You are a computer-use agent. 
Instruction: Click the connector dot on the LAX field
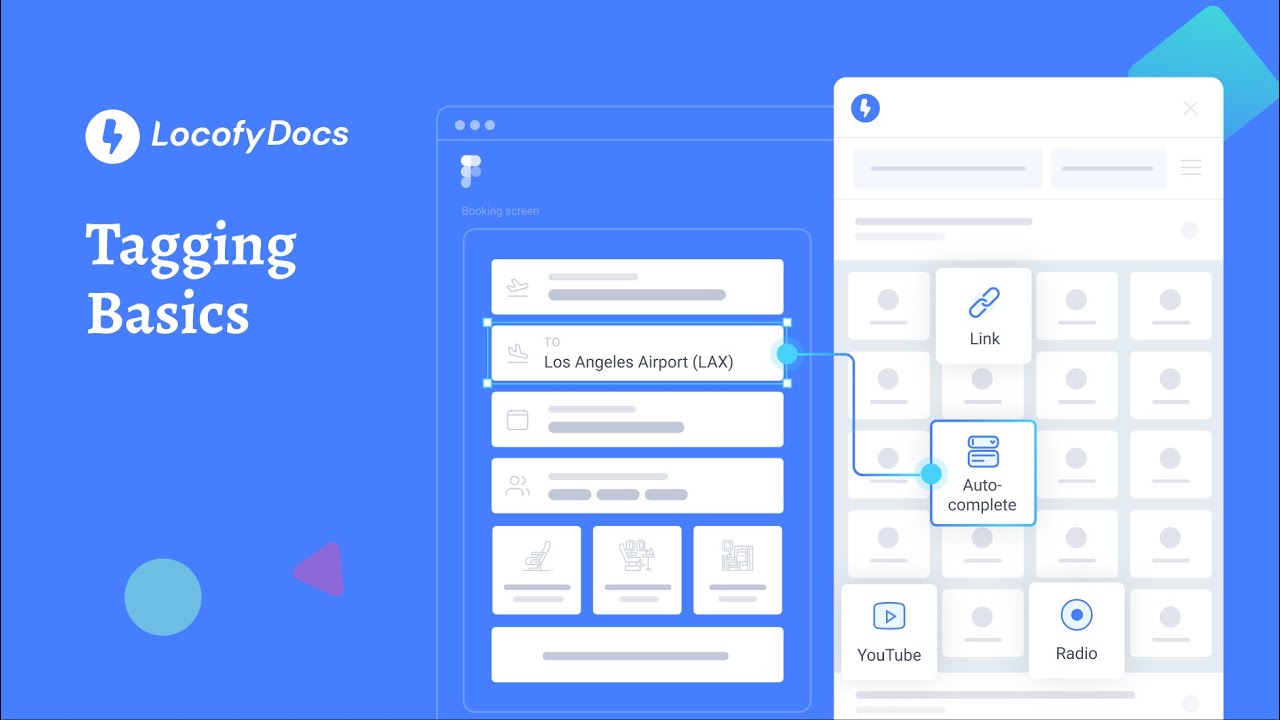point(787,353)
